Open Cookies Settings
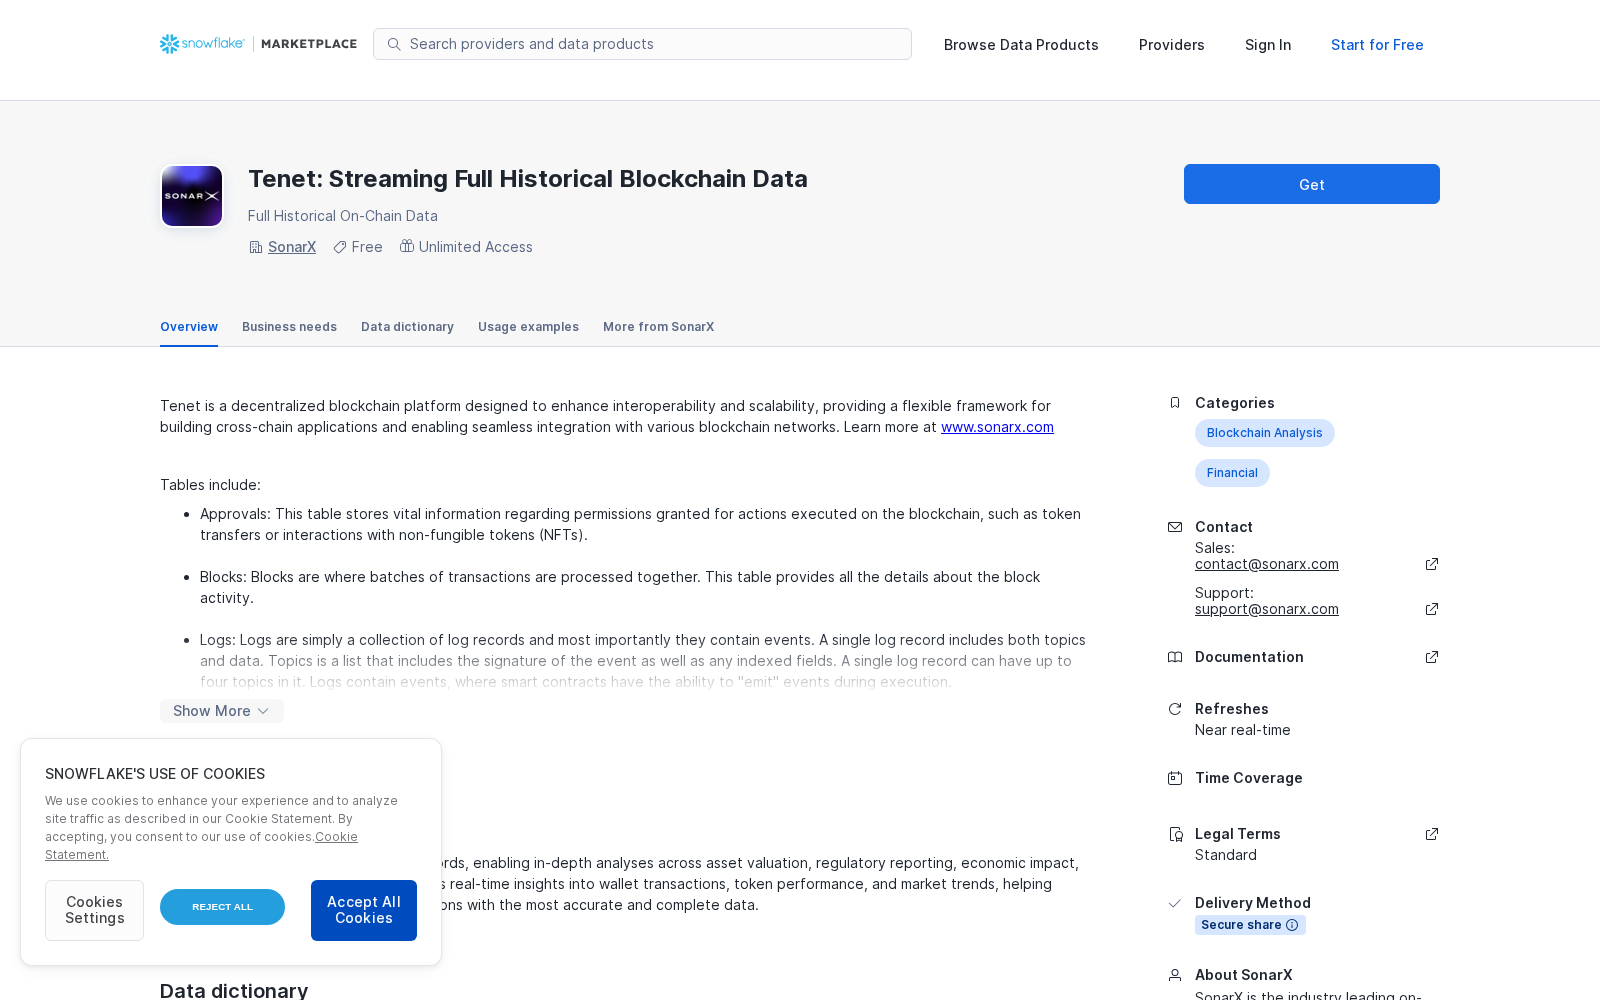The width and height of the screenshot is (1600, 1000). [x=94, y=910]
